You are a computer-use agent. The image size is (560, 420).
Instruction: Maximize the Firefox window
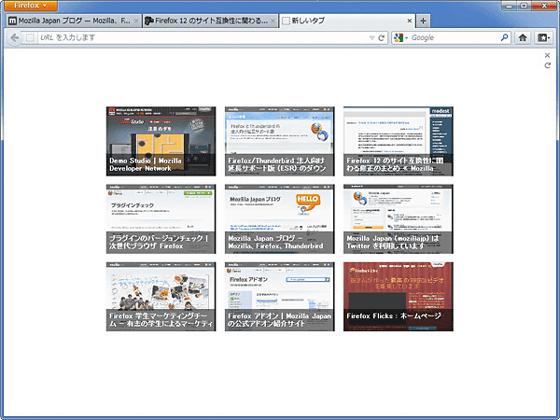coord(524,5)
